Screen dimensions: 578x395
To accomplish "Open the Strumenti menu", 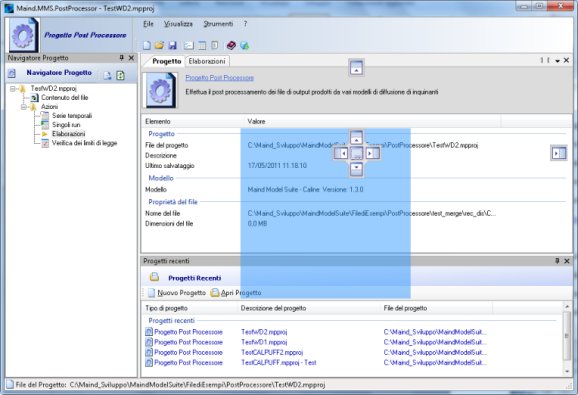I will 218,24.
